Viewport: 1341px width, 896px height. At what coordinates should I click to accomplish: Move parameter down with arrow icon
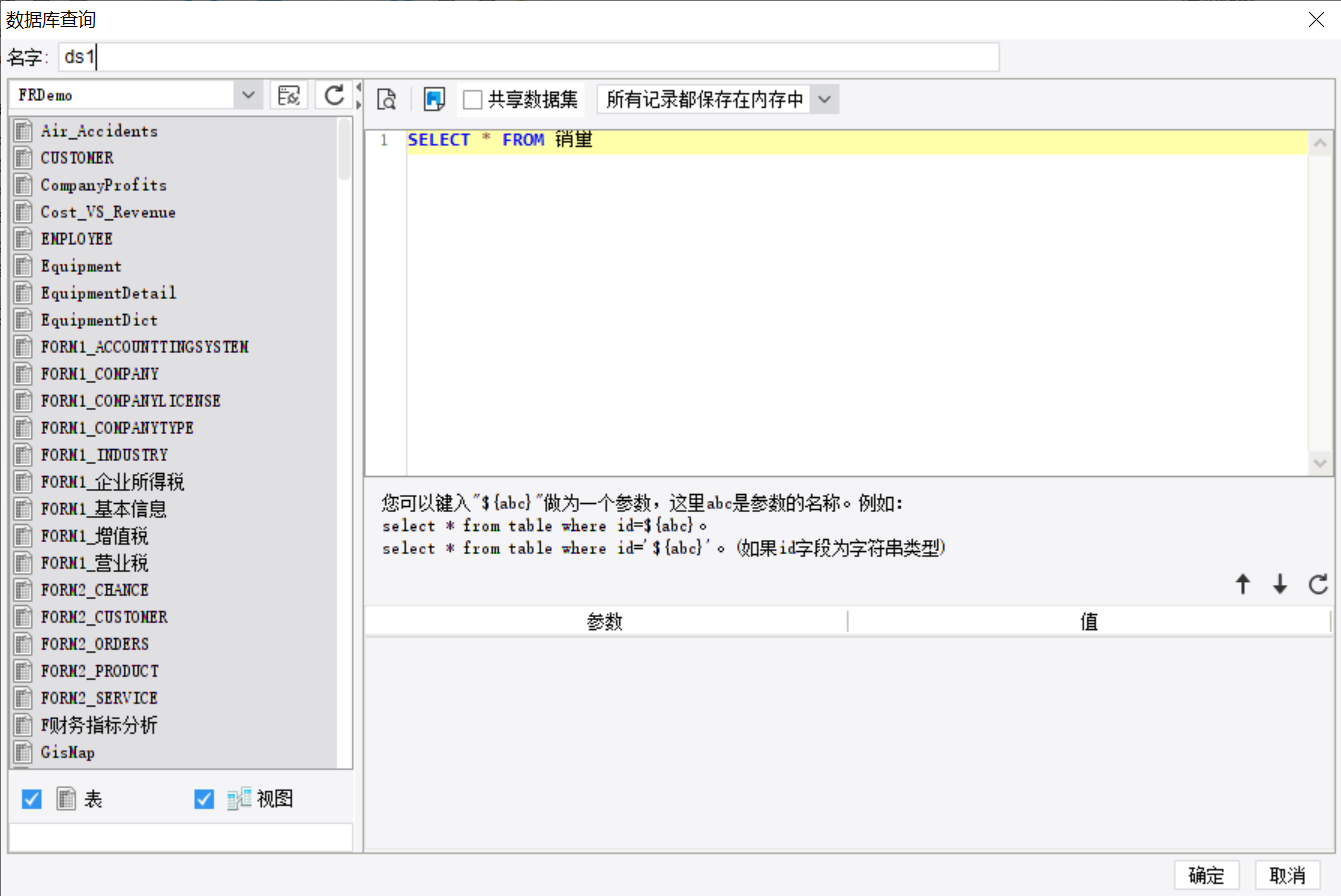(x=1280, y=585)
